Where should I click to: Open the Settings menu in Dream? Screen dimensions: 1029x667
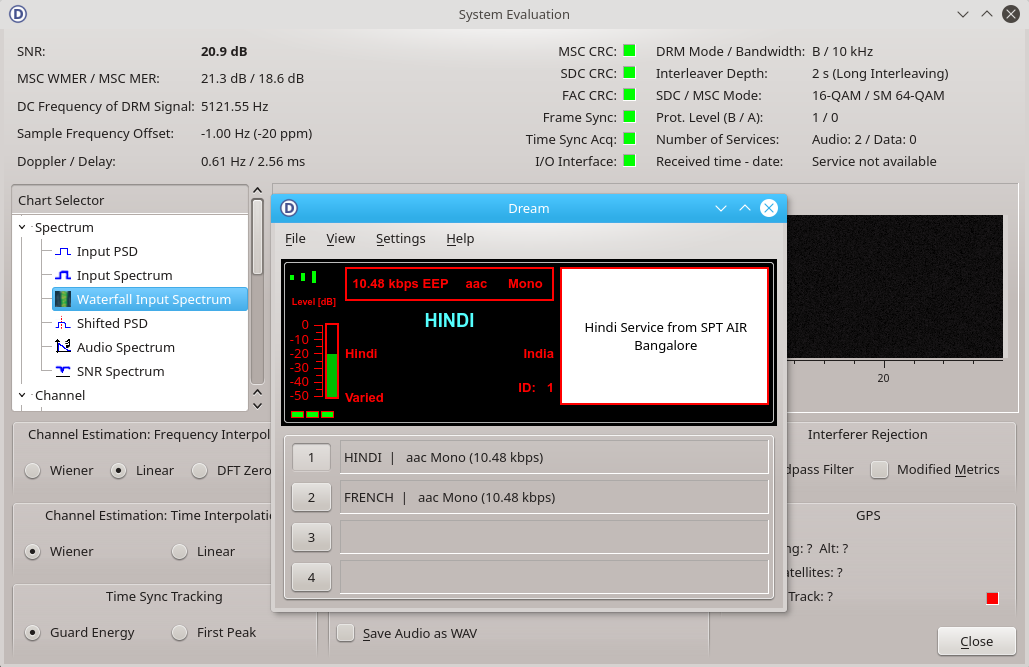[x=400, y=239]
